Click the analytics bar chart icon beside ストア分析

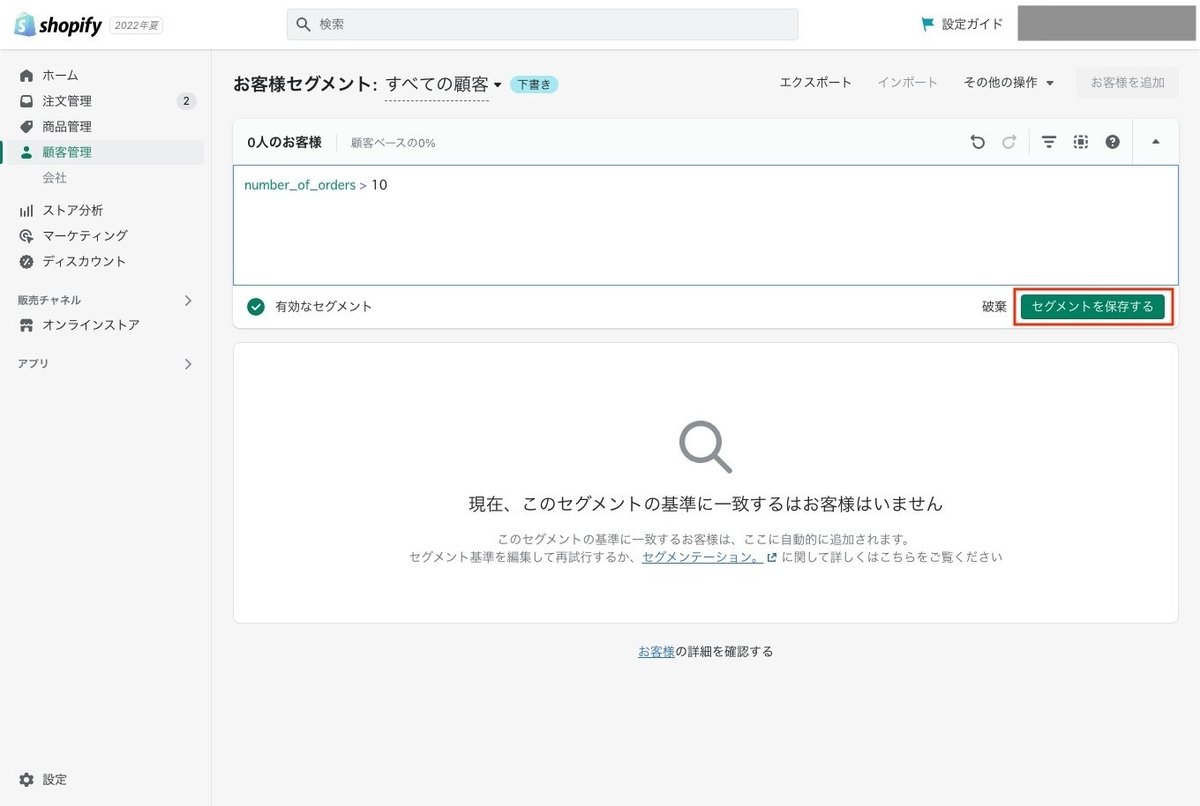(27, 210)
